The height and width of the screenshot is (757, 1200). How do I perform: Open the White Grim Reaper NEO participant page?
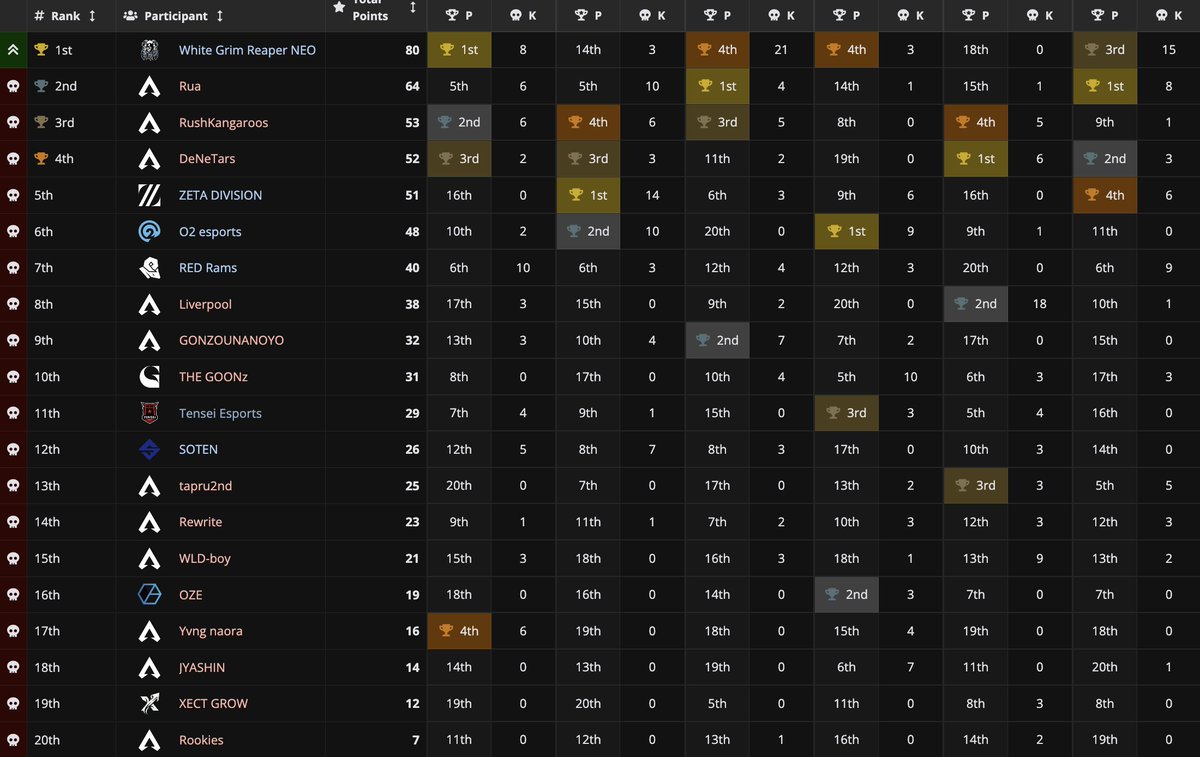point(247,50)
